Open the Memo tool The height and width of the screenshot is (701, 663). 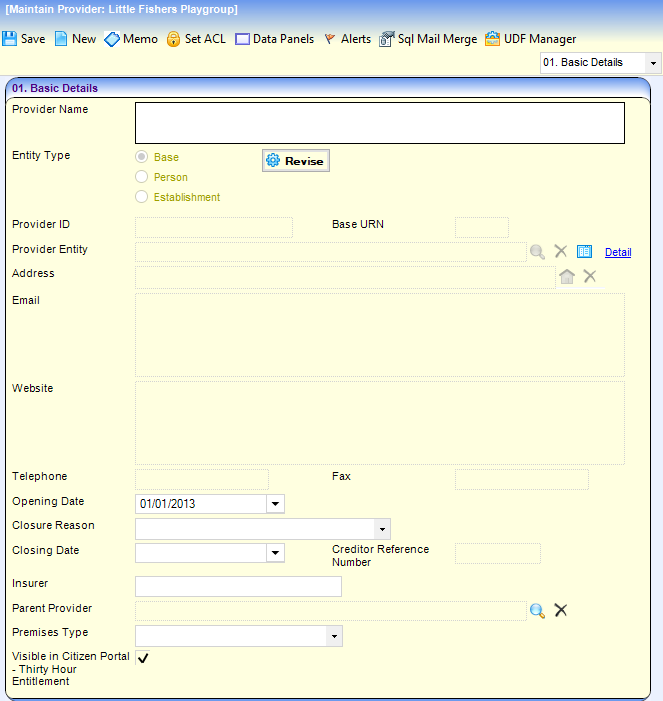click(112, 39)
